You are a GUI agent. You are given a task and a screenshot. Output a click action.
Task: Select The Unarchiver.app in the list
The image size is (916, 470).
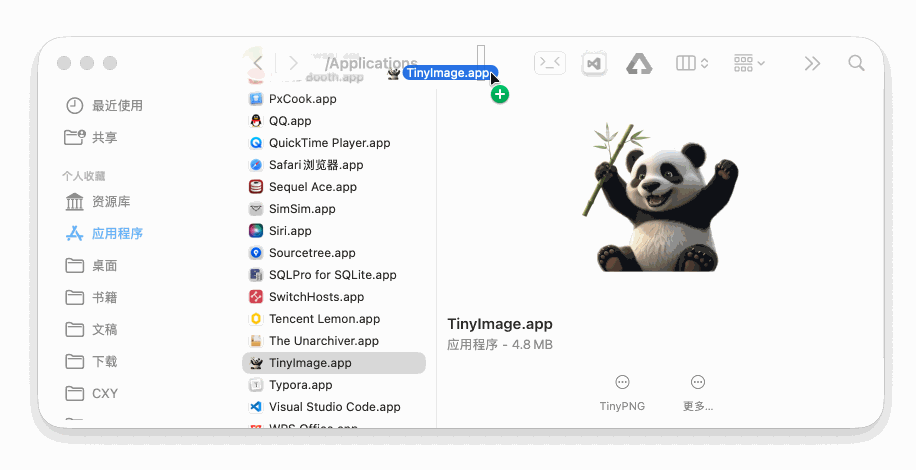[334, 341]
